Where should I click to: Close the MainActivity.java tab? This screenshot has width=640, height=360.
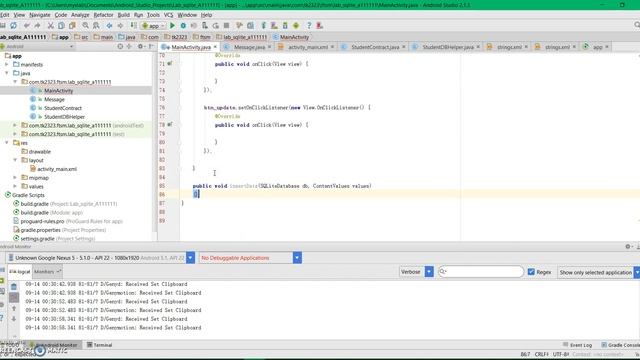coord(215,47)
